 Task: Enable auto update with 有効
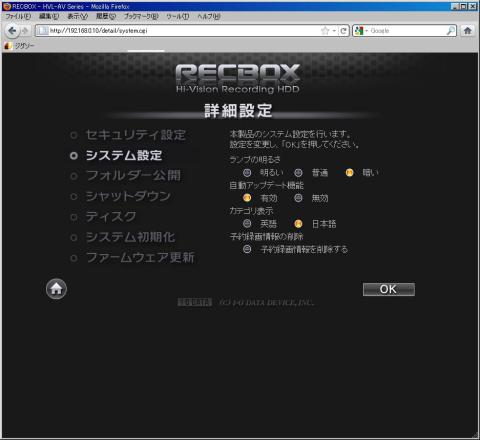click(247, 198)
